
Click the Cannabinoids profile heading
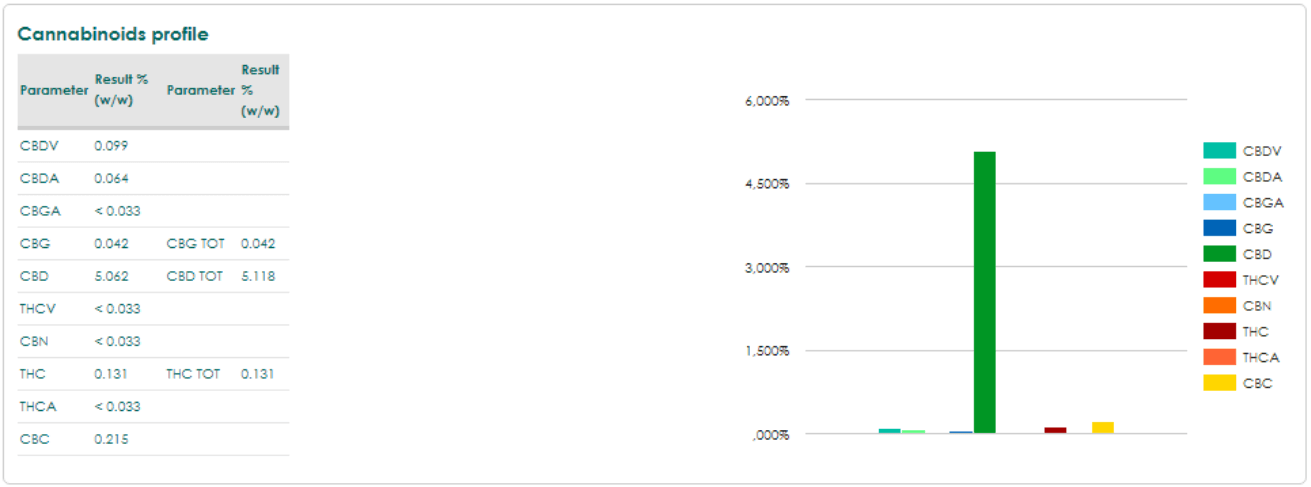[x=113, y=34]
